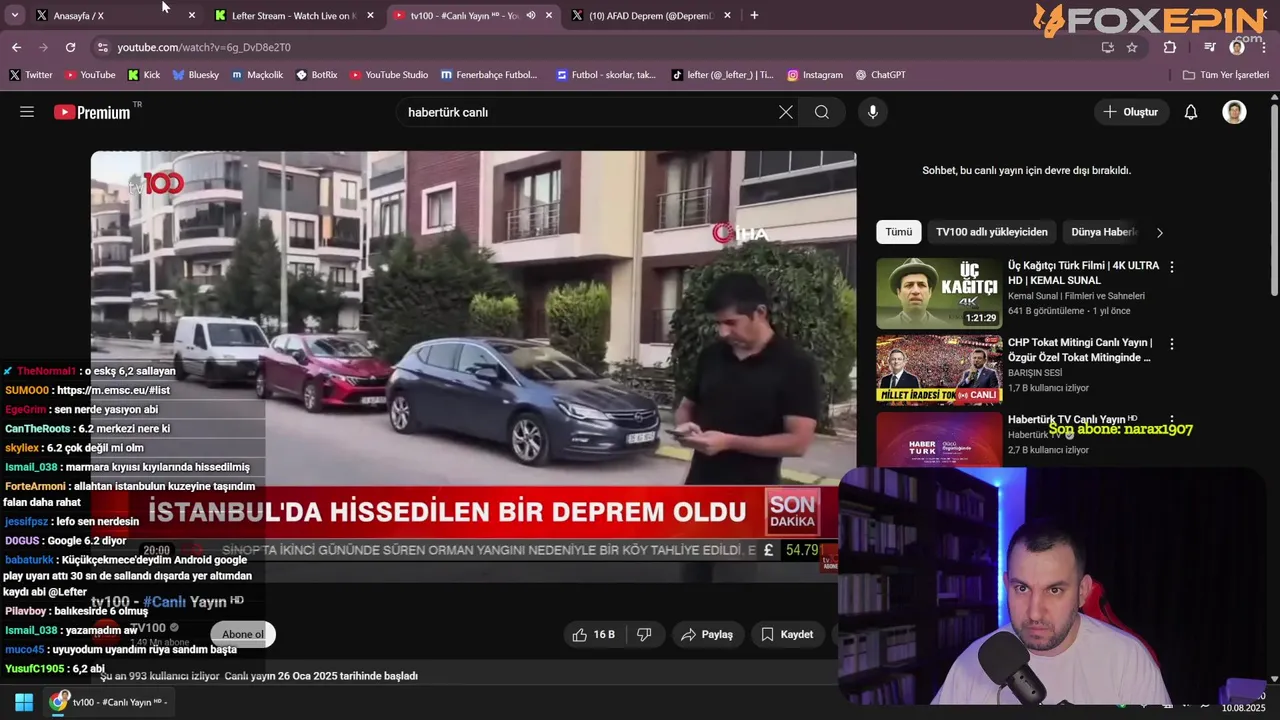
Task: Go back with the browser back arrow
Action: coord(16,47)
